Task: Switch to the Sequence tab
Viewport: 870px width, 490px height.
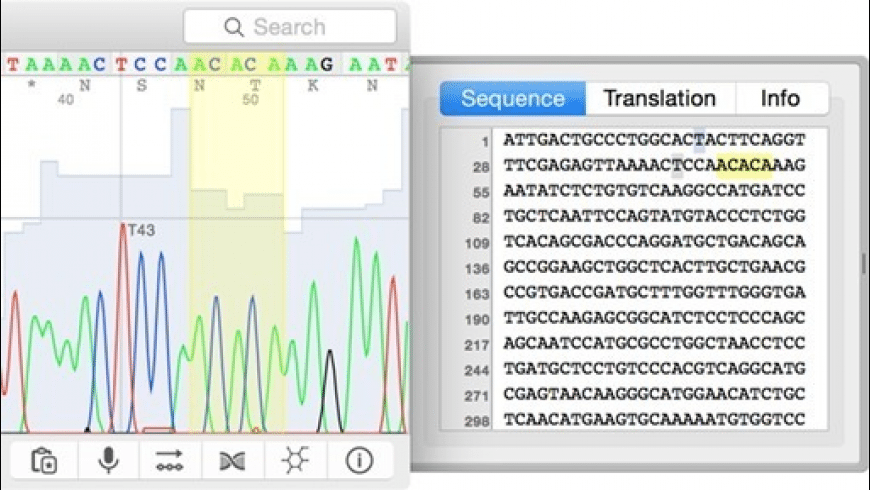Action: [513, 98]
